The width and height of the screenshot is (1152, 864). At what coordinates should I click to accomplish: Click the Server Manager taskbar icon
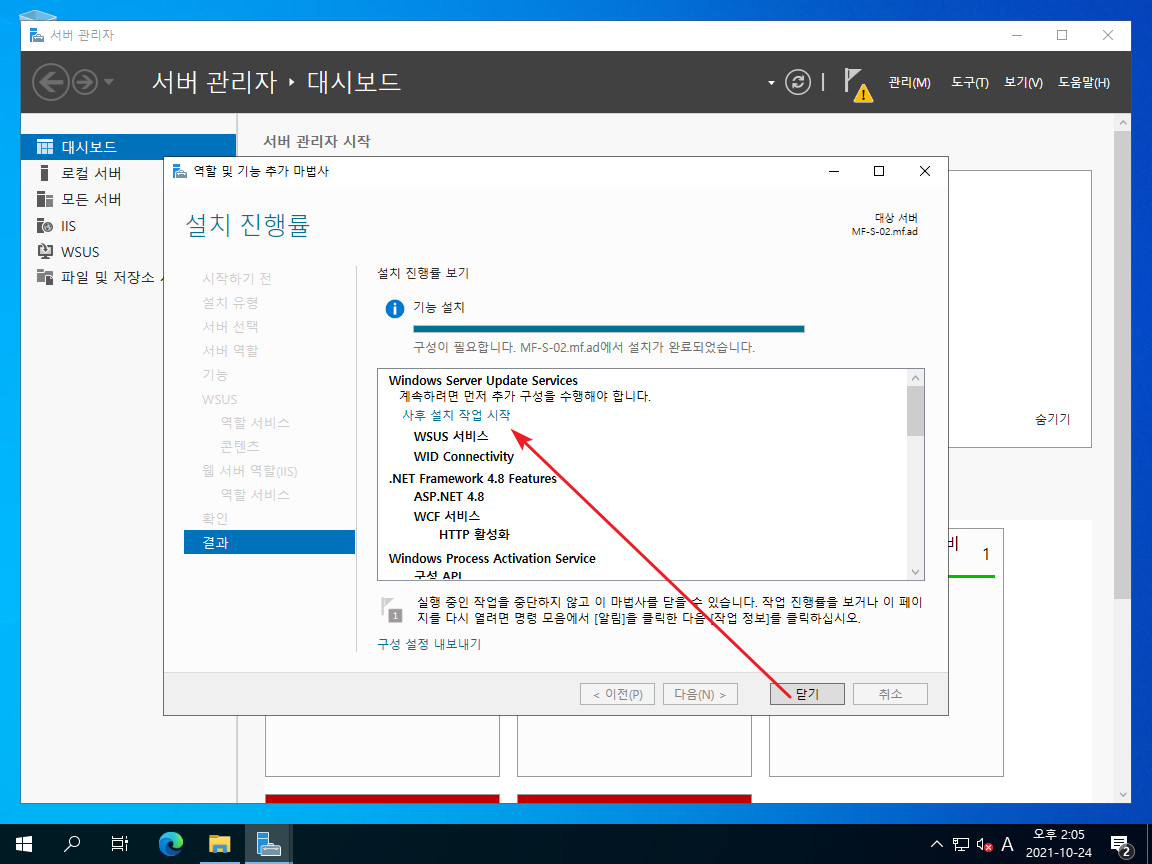tap(268, 844)
